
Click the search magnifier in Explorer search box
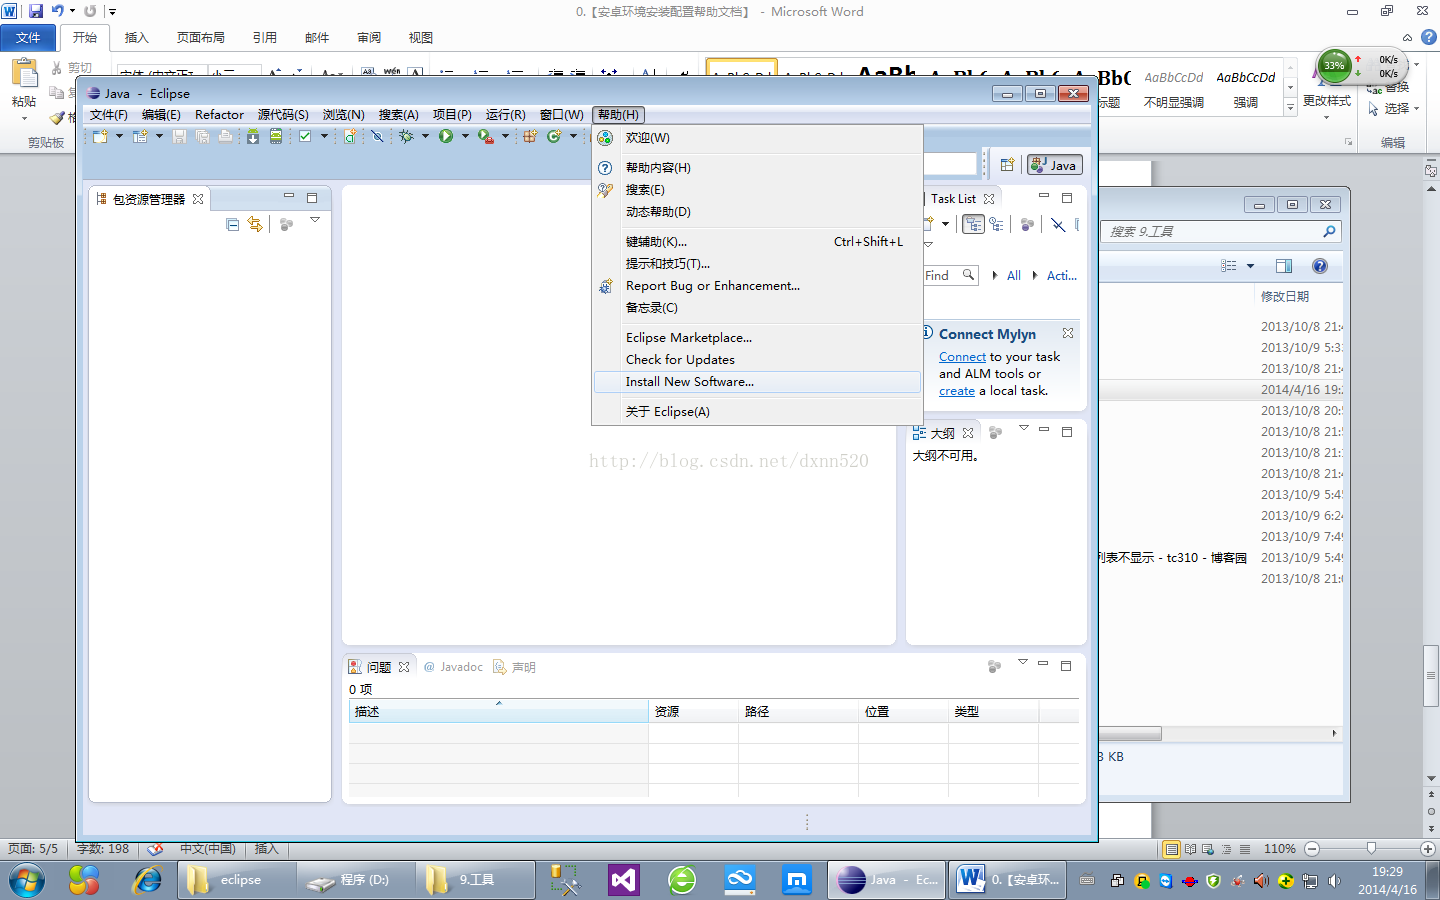(x=1329, y=231)
